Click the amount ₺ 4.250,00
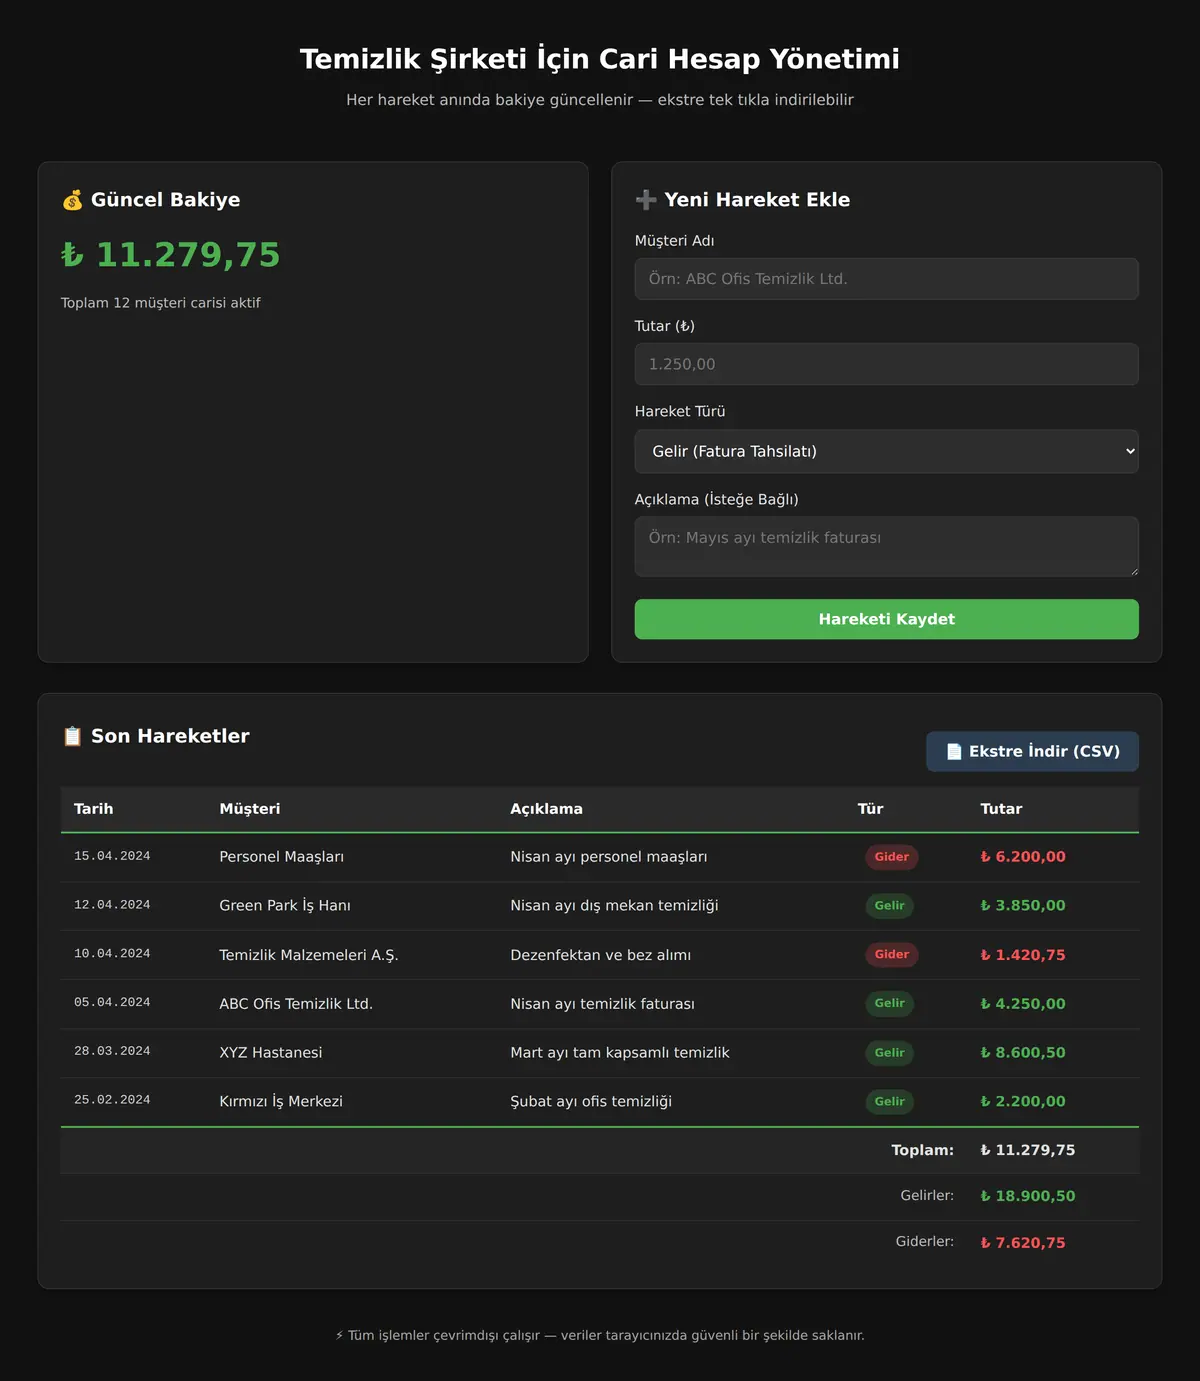Screen dimensions: 1200x1381 (1023, 1004)
